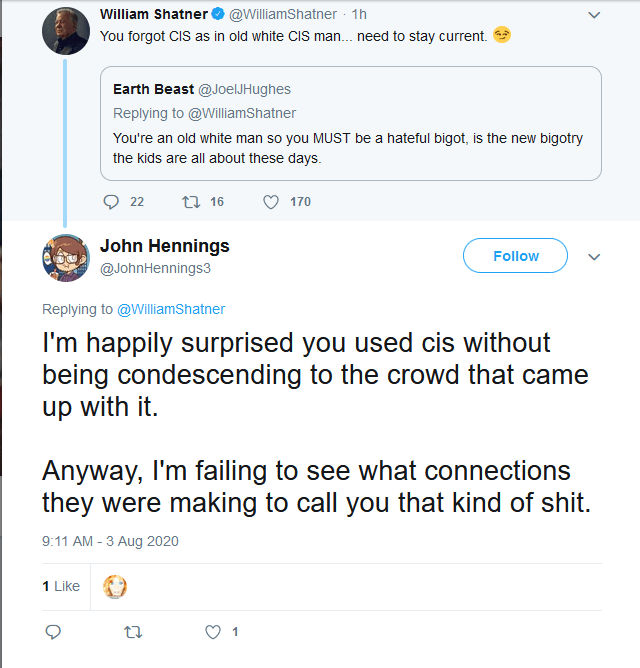The width and height of the screenshot is (640, 668).
Task: Like William Shatner's tweet with 170 likes
Action: pos(270,201)
